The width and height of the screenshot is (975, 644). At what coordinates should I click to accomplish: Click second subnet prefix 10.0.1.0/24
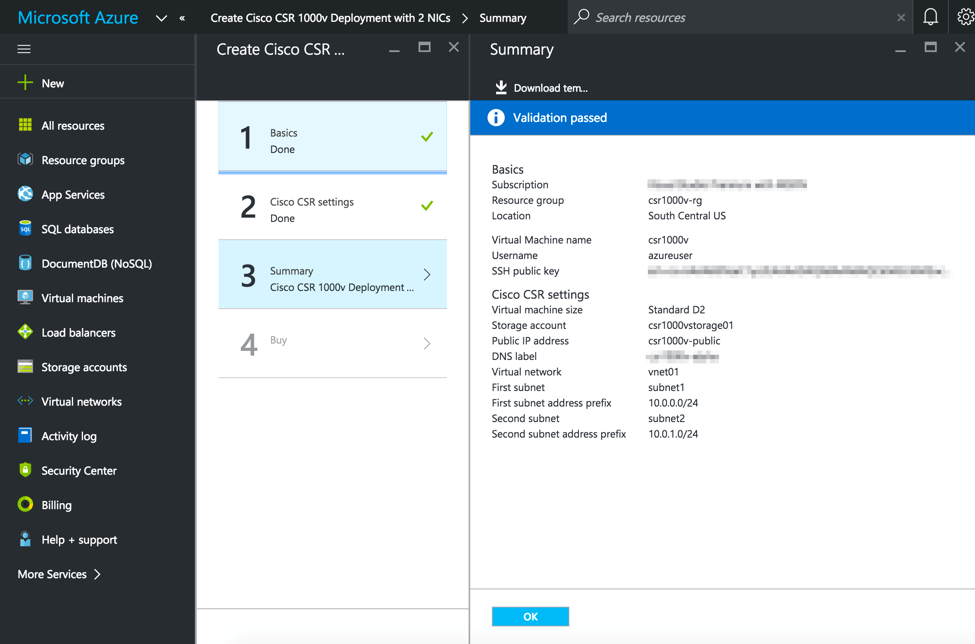pos(673,434)
